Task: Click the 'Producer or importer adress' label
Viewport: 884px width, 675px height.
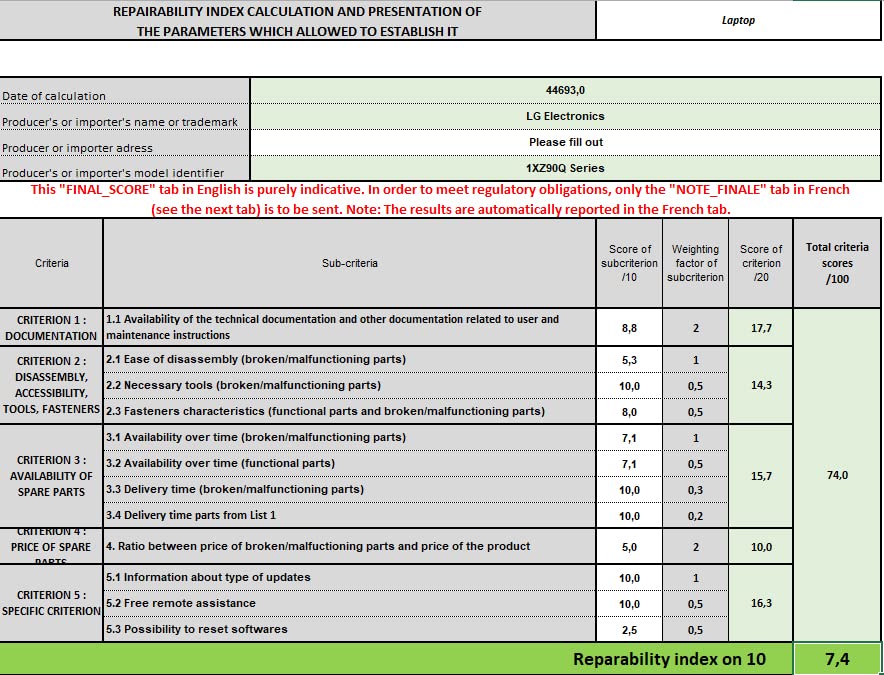Action: click(x=77, y=148)
